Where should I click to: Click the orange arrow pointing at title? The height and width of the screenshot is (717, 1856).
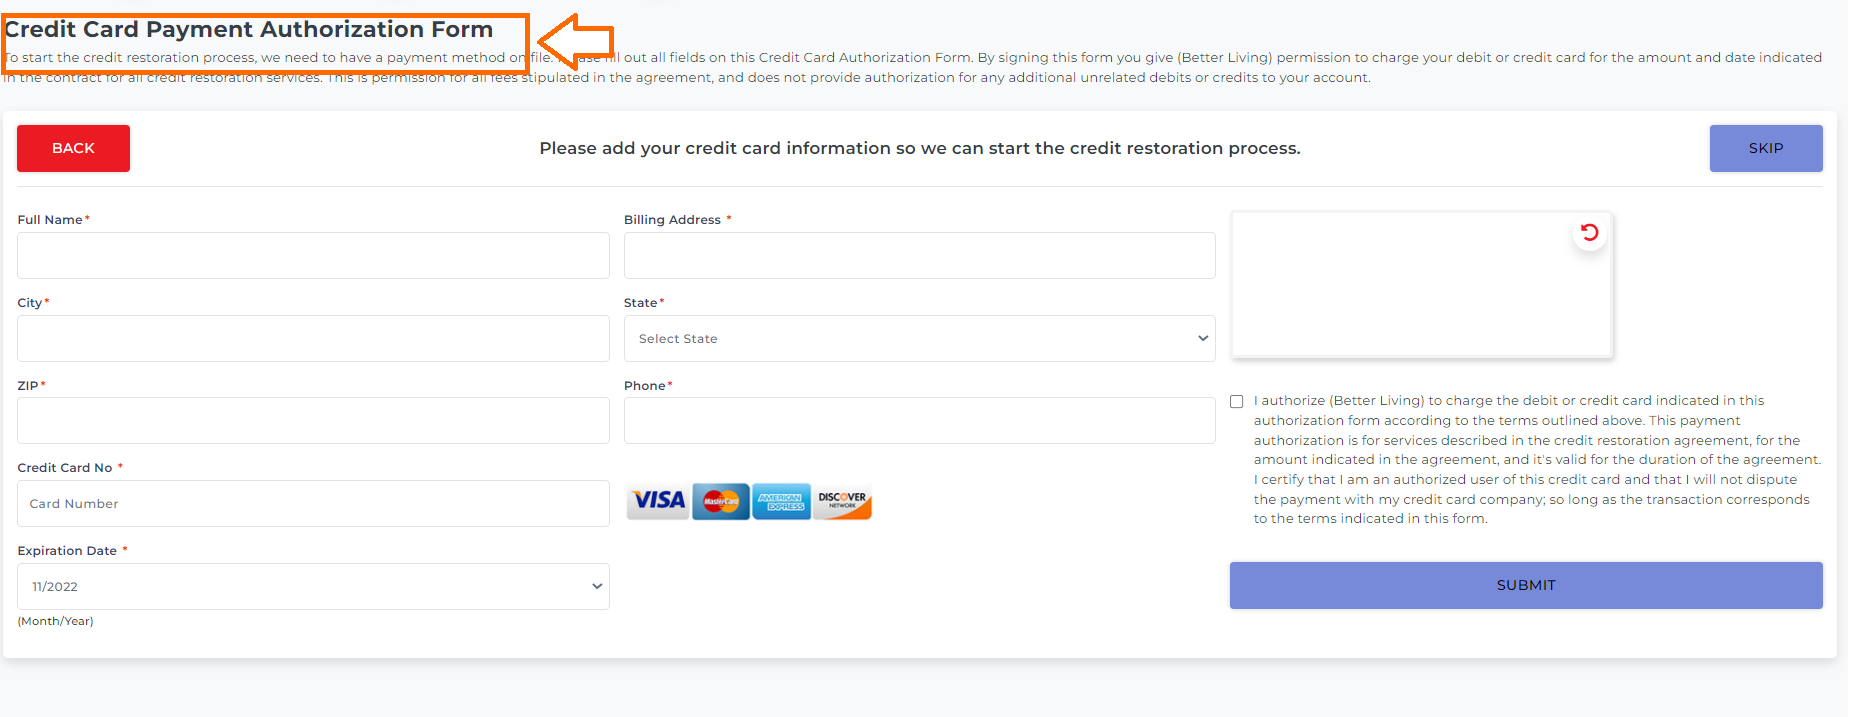(576, 41)
